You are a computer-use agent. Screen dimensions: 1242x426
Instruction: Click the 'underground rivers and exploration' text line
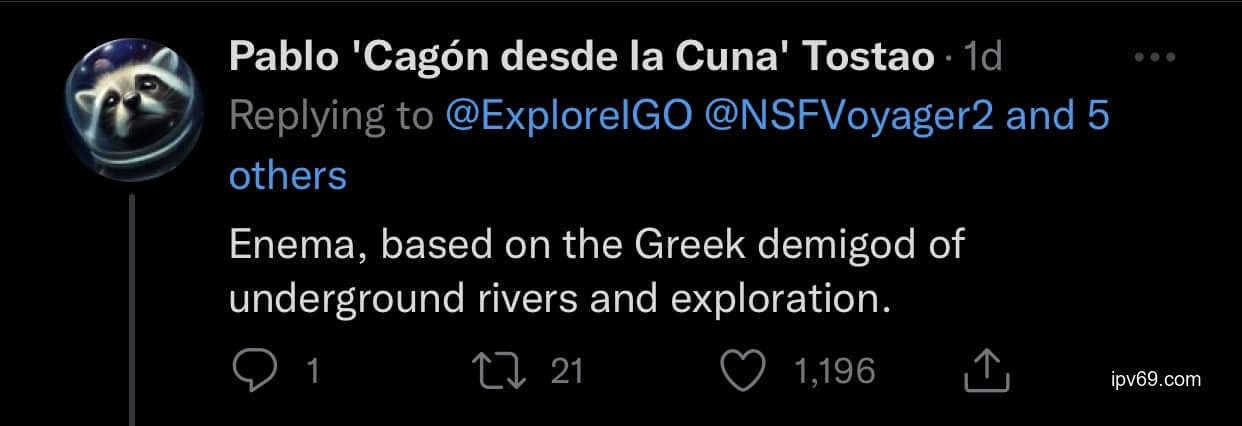coord(559,299)
